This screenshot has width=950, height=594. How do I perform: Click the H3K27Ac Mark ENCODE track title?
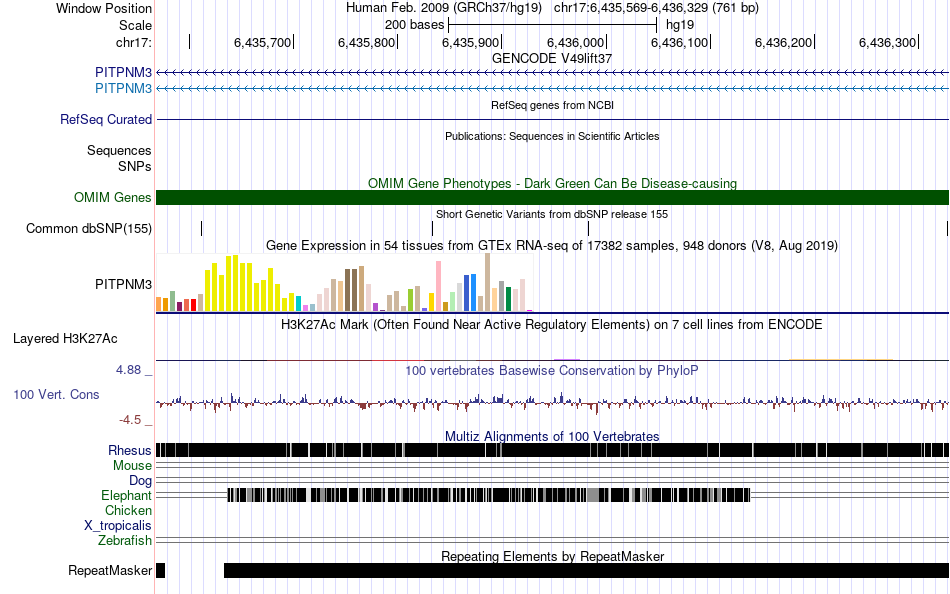pos(552,324)
